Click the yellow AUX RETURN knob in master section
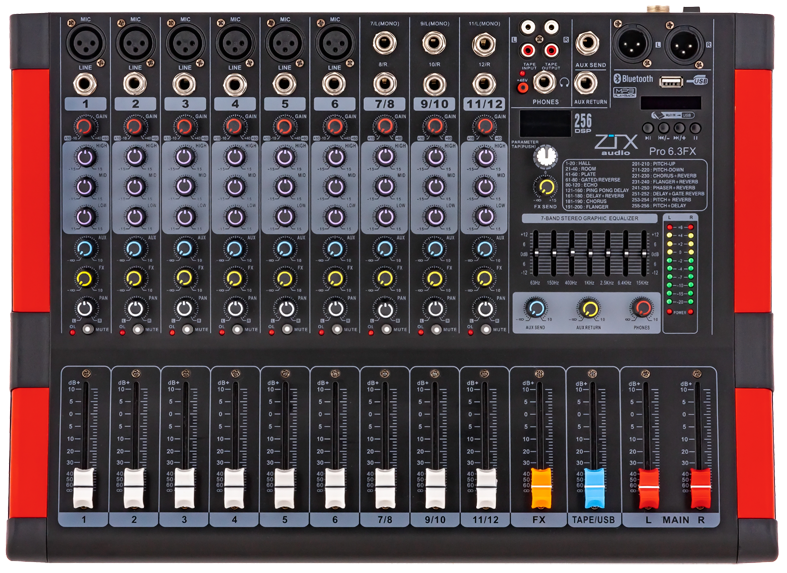Viewport: 787px width, 573px height. pos(589,308)
